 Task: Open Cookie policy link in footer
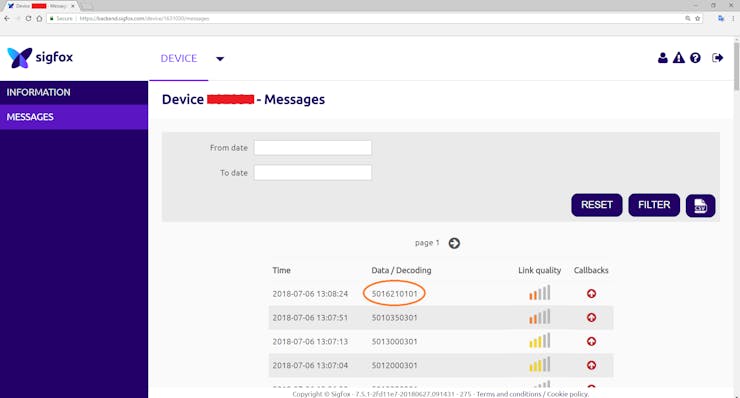(568, 394)
